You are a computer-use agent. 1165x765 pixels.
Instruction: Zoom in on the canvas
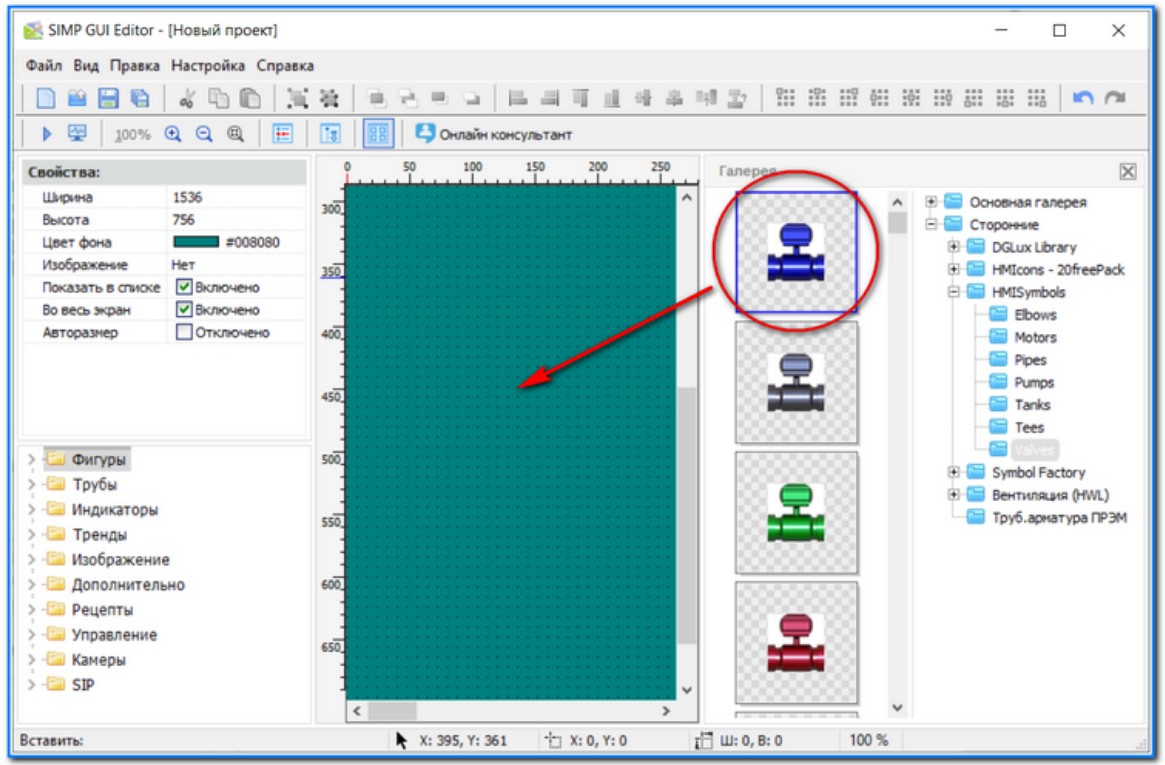point(173,134)
